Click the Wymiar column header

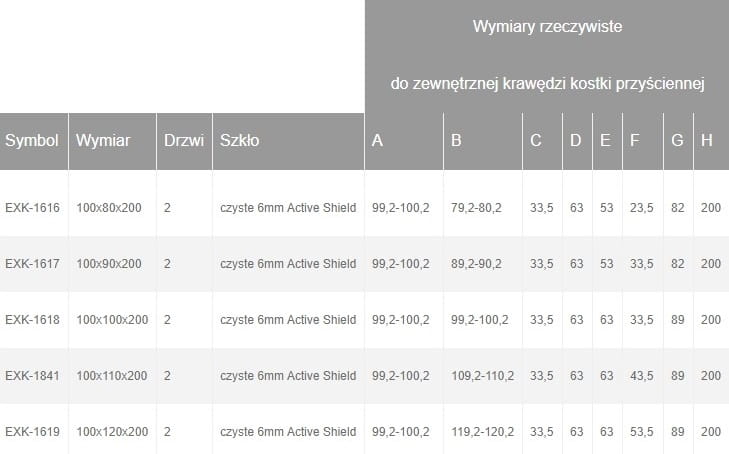pos(103,141)
